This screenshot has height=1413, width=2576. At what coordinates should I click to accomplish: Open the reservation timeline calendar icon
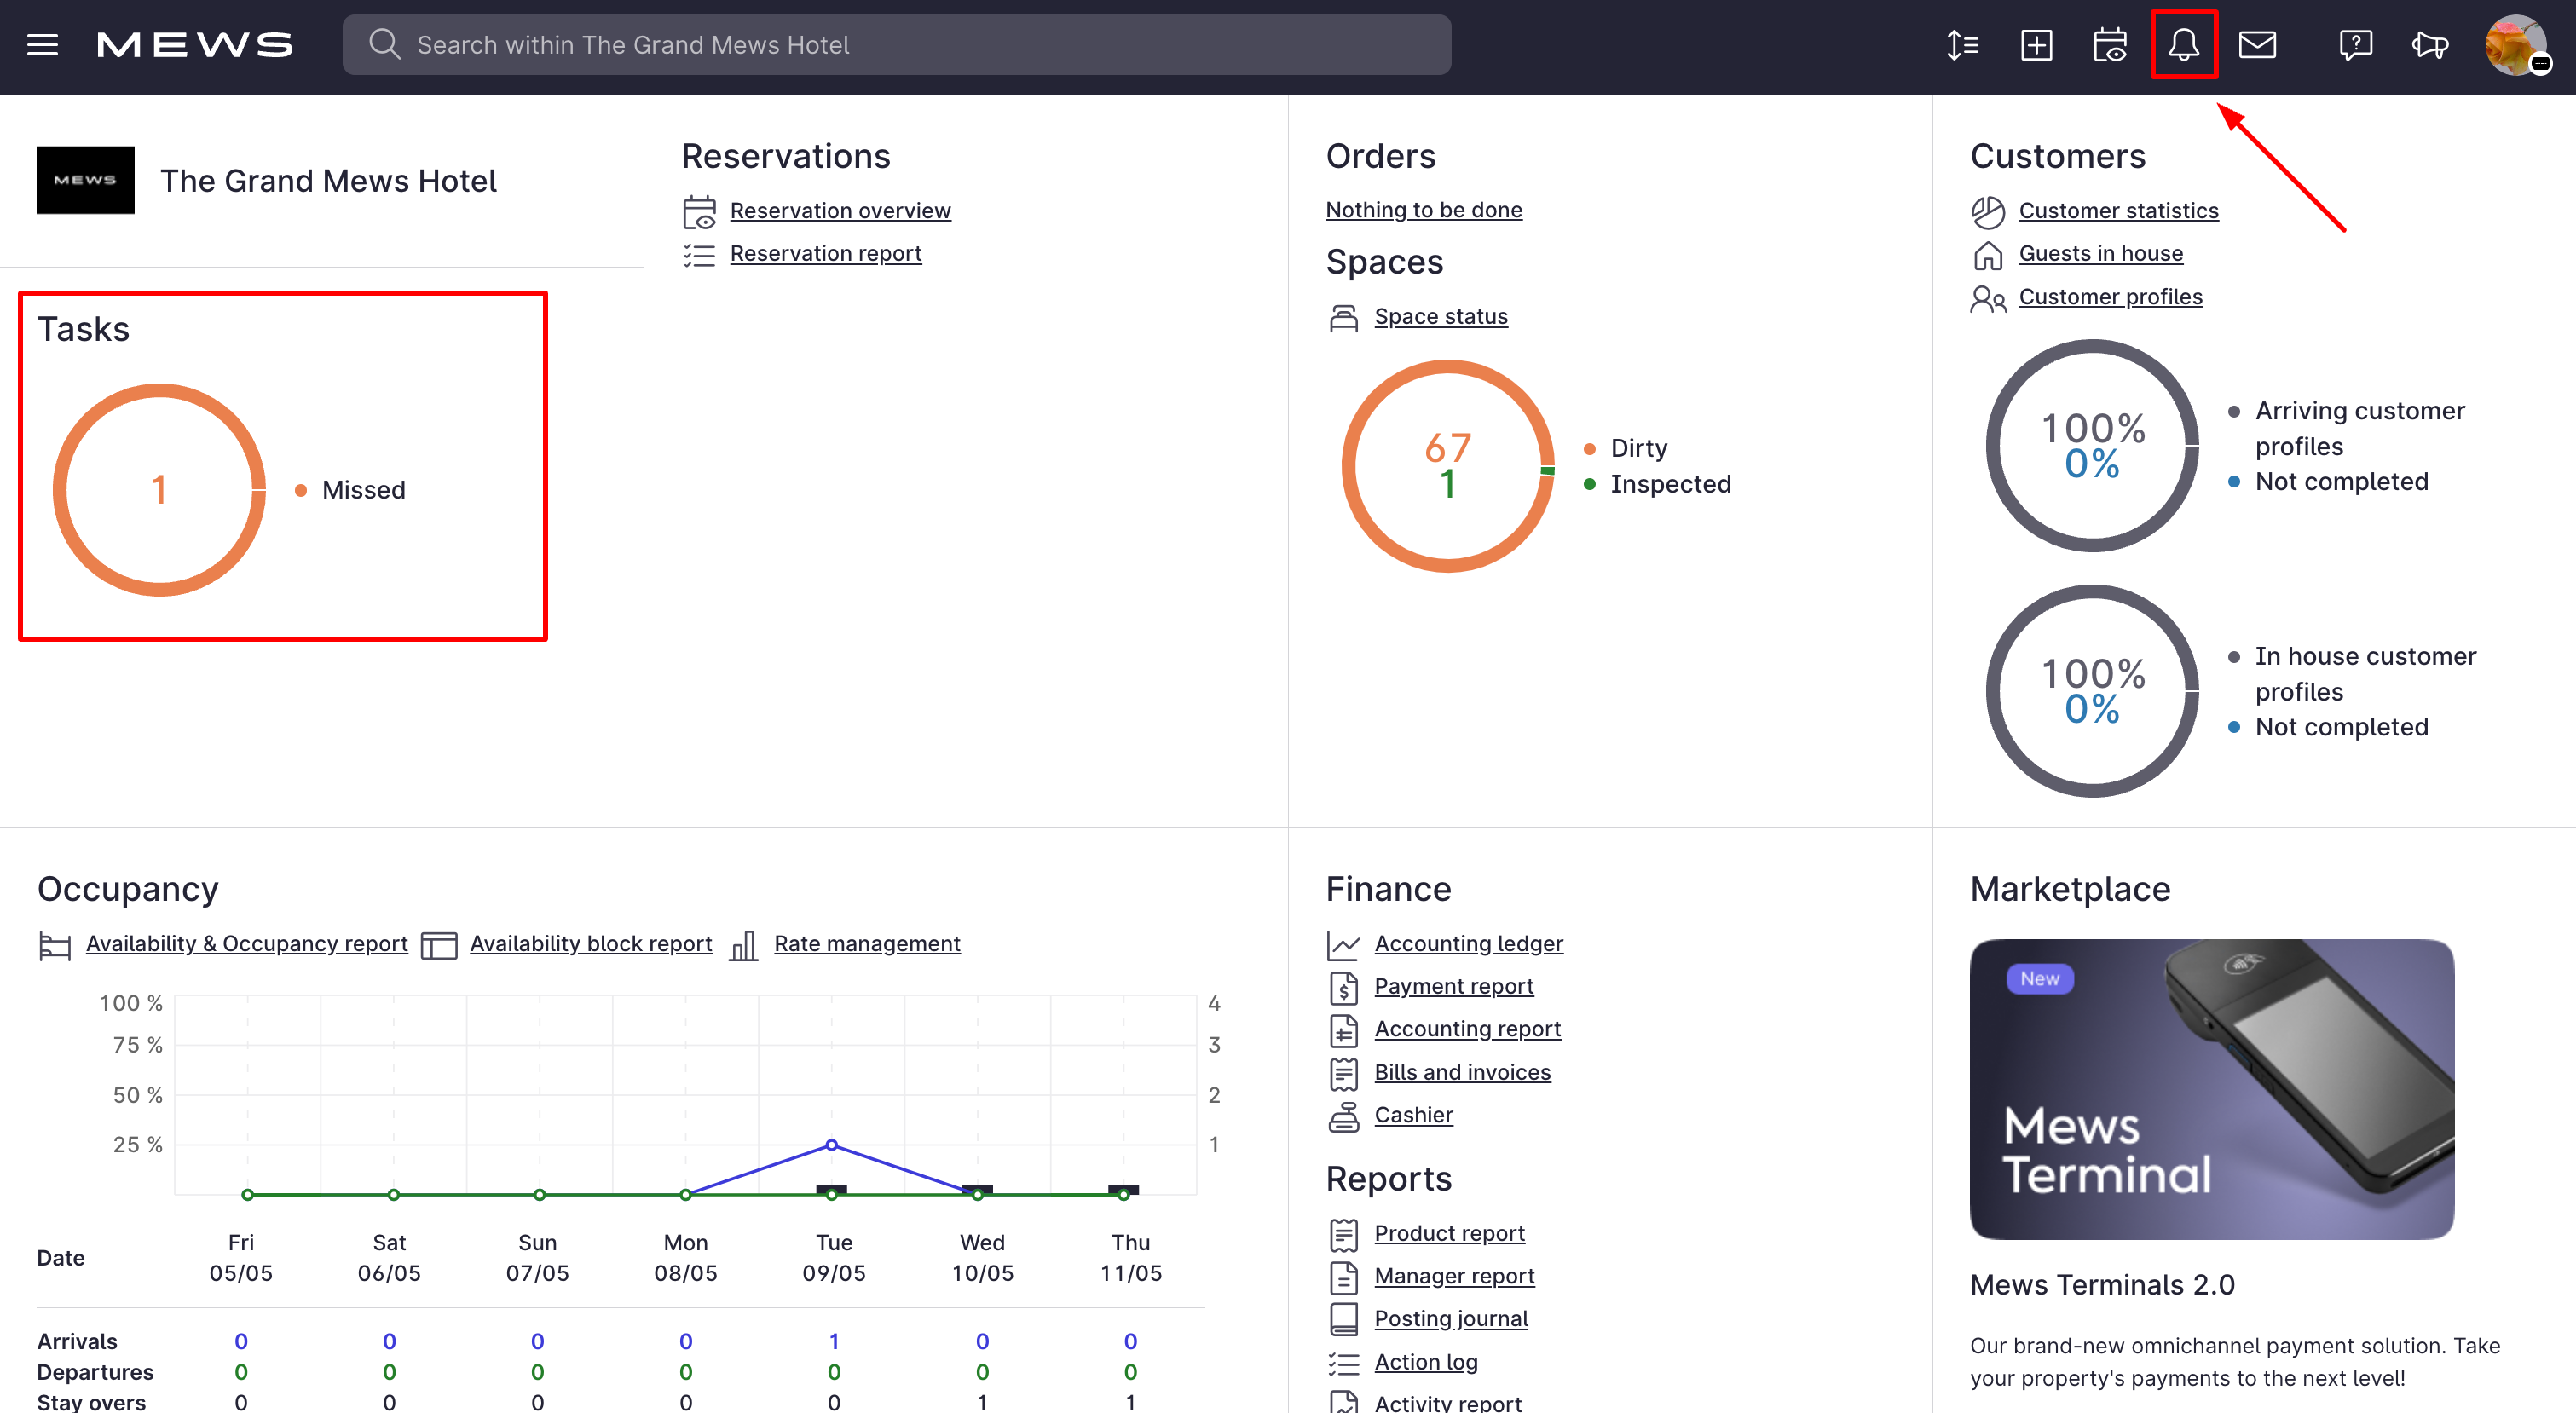[x=2111, y=44]
